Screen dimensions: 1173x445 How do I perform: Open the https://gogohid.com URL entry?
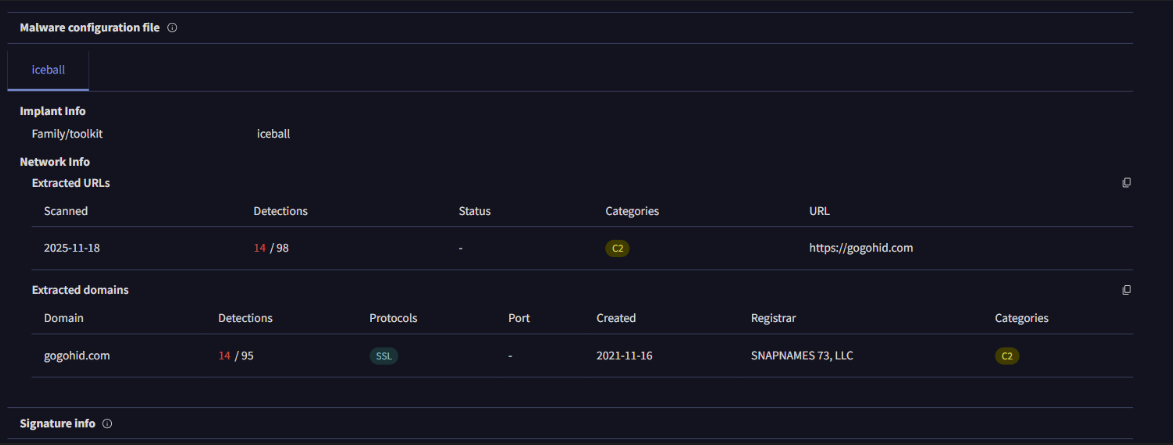(x=860, y=248)
